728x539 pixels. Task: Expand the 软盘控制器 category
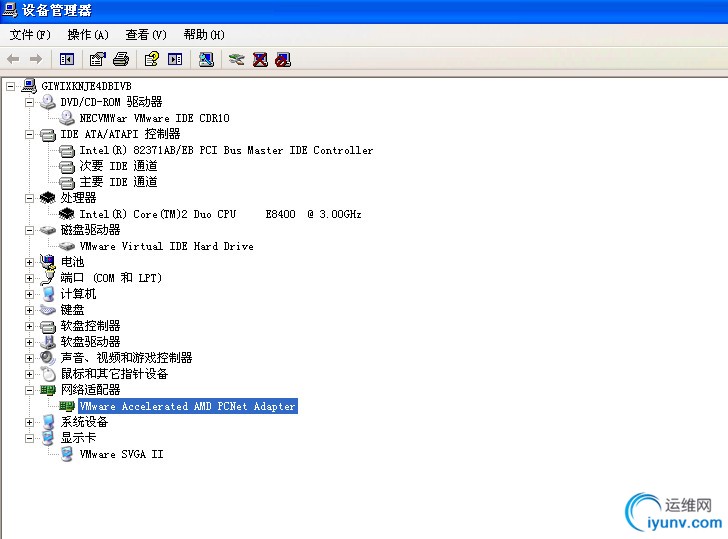29,326
